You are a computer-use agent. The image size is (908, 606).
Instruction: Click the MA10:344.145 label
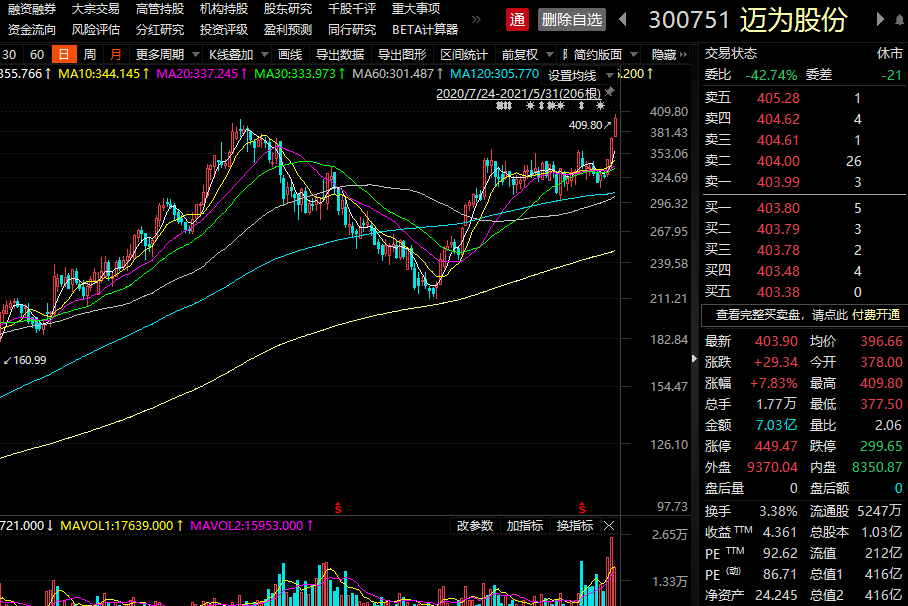[x=104, y=74]
